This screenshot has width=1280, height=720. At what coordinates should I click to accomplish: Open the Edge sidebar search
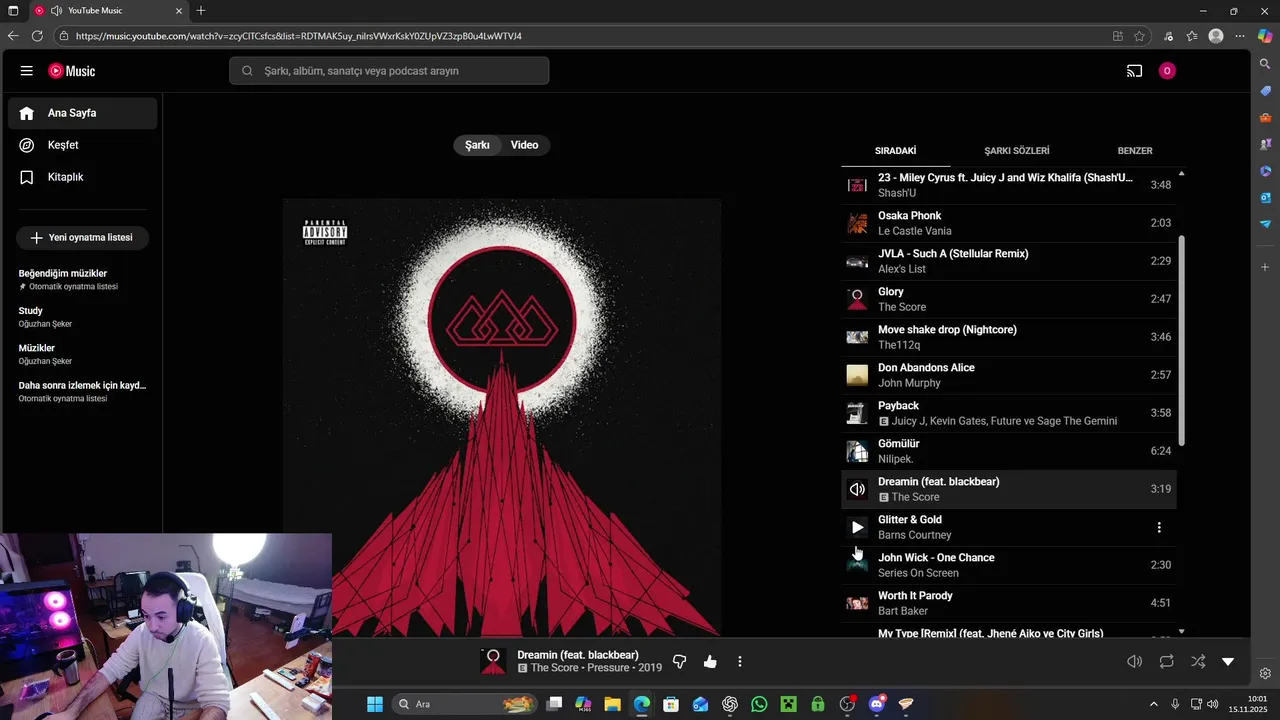tap(1265, 64)
